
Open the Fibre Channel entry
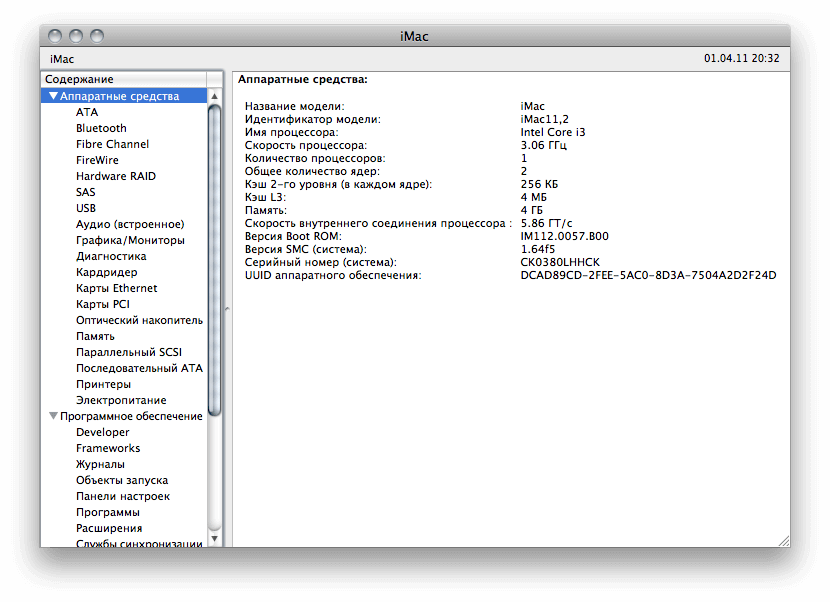click(x=112, y=144)
